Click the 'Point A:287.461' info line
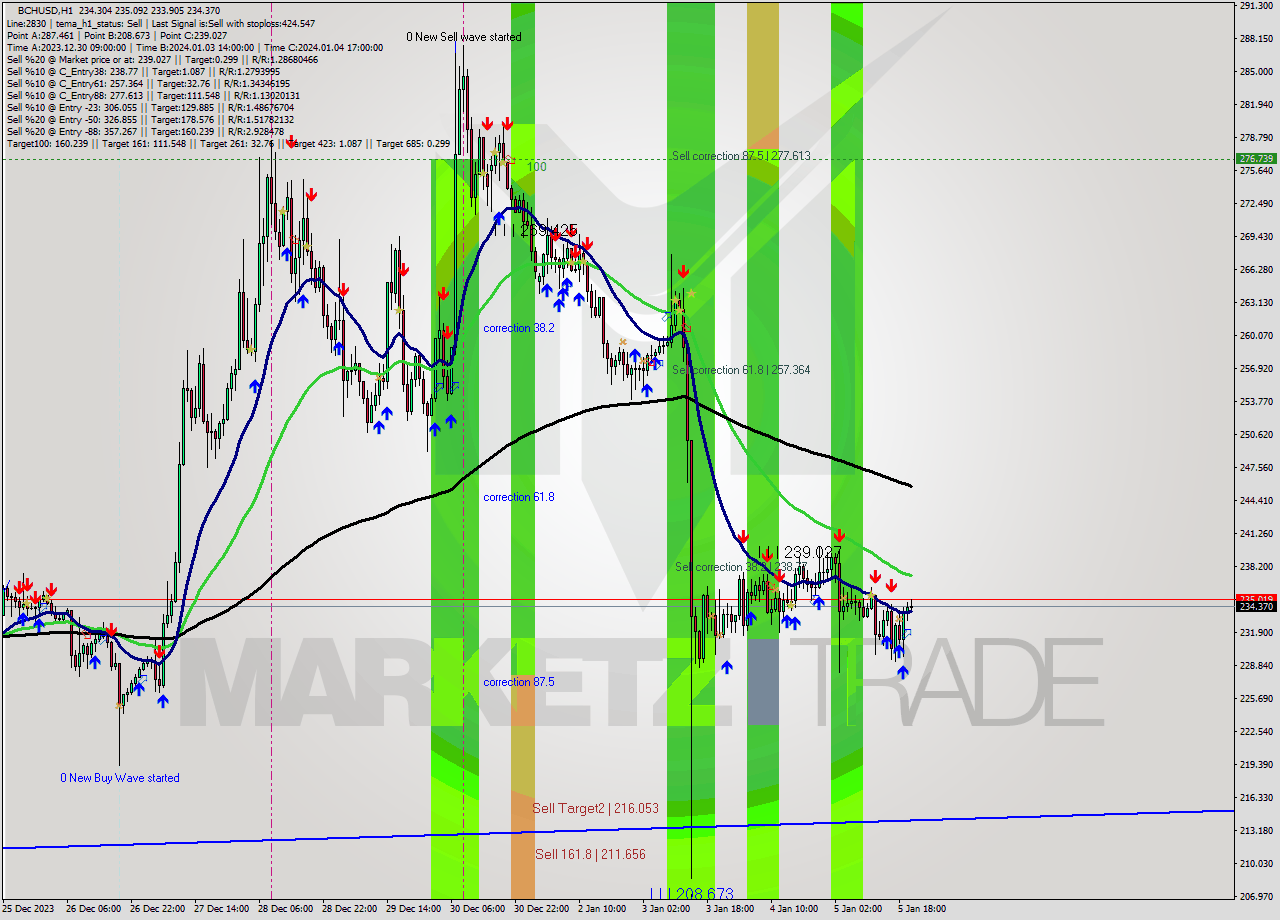The image size is (1280, 920). coord(116,35)
